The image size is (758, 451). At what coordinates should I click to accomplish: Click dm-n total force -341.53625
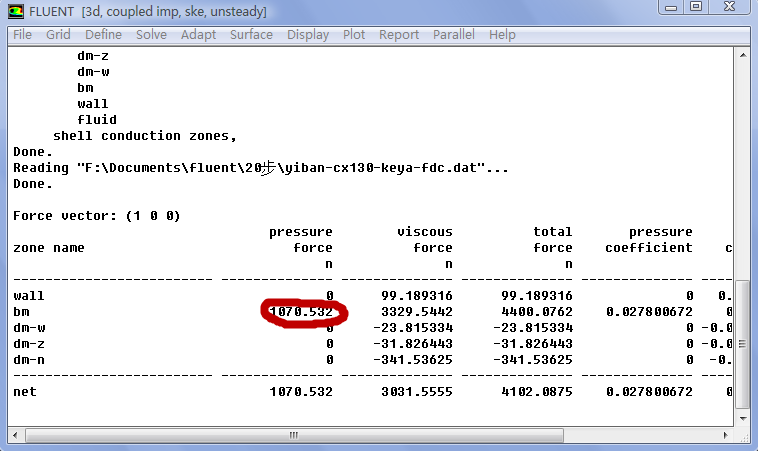pyautogui.click(x=533, y=360)
